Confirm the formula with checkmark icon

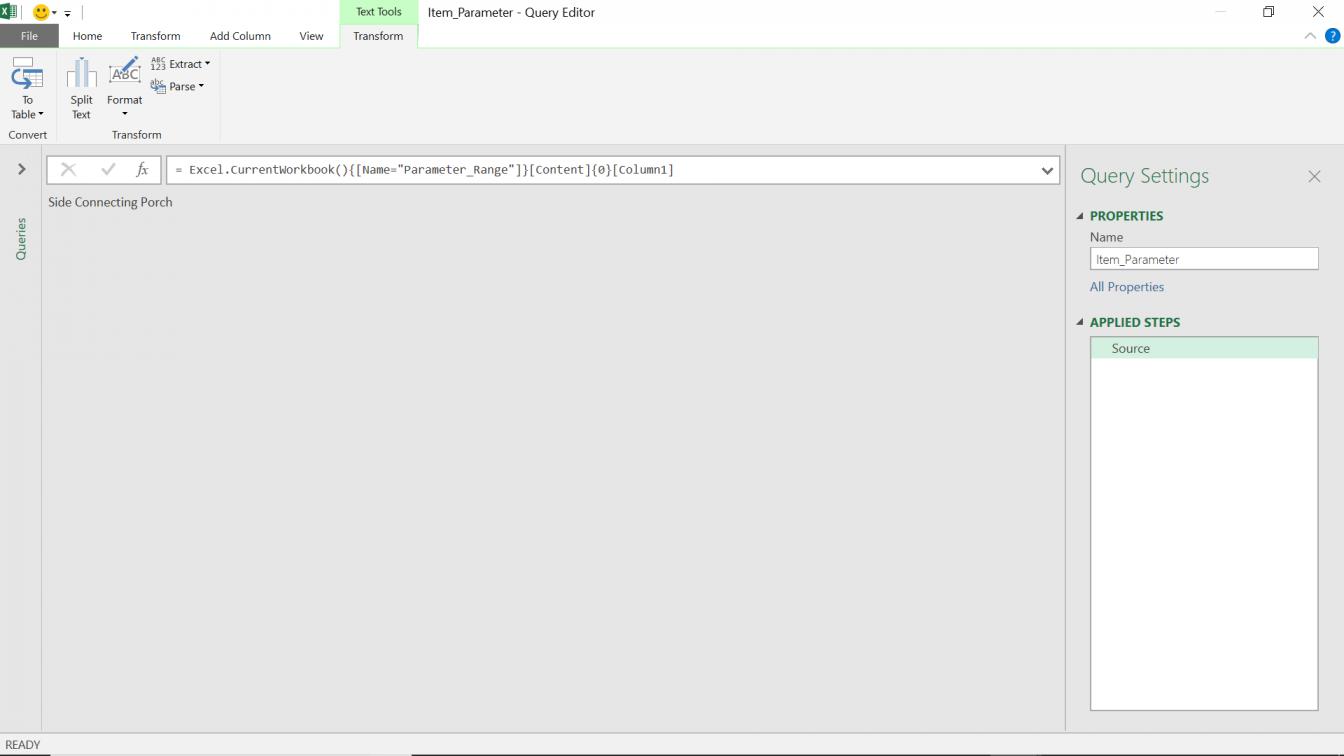point(108,170)
